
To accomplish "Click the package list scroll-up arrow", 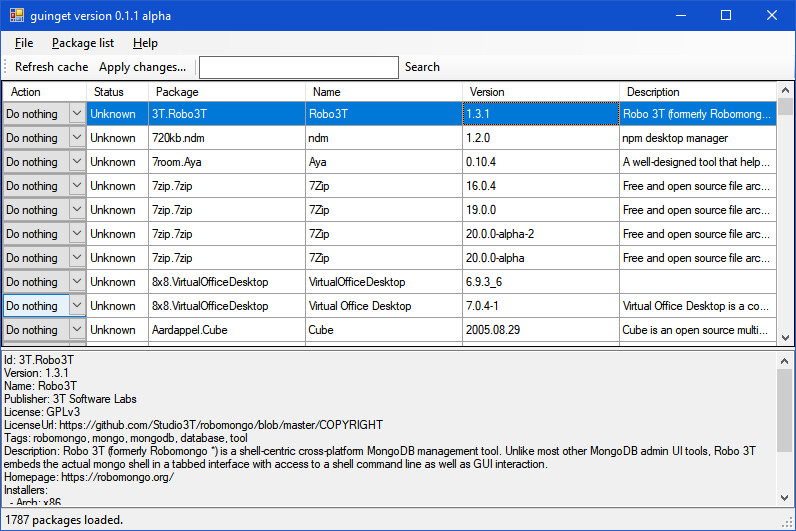I will 785,90.
